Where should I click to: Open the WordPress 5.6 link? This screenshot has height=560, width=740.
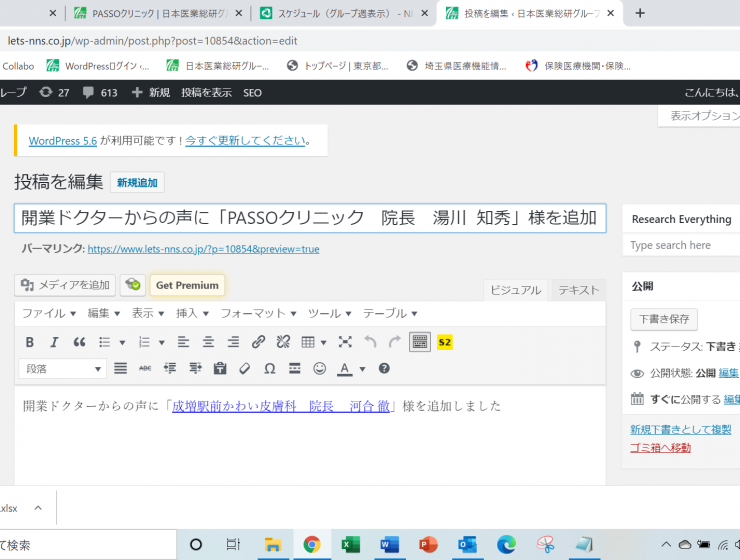(63, 141)
